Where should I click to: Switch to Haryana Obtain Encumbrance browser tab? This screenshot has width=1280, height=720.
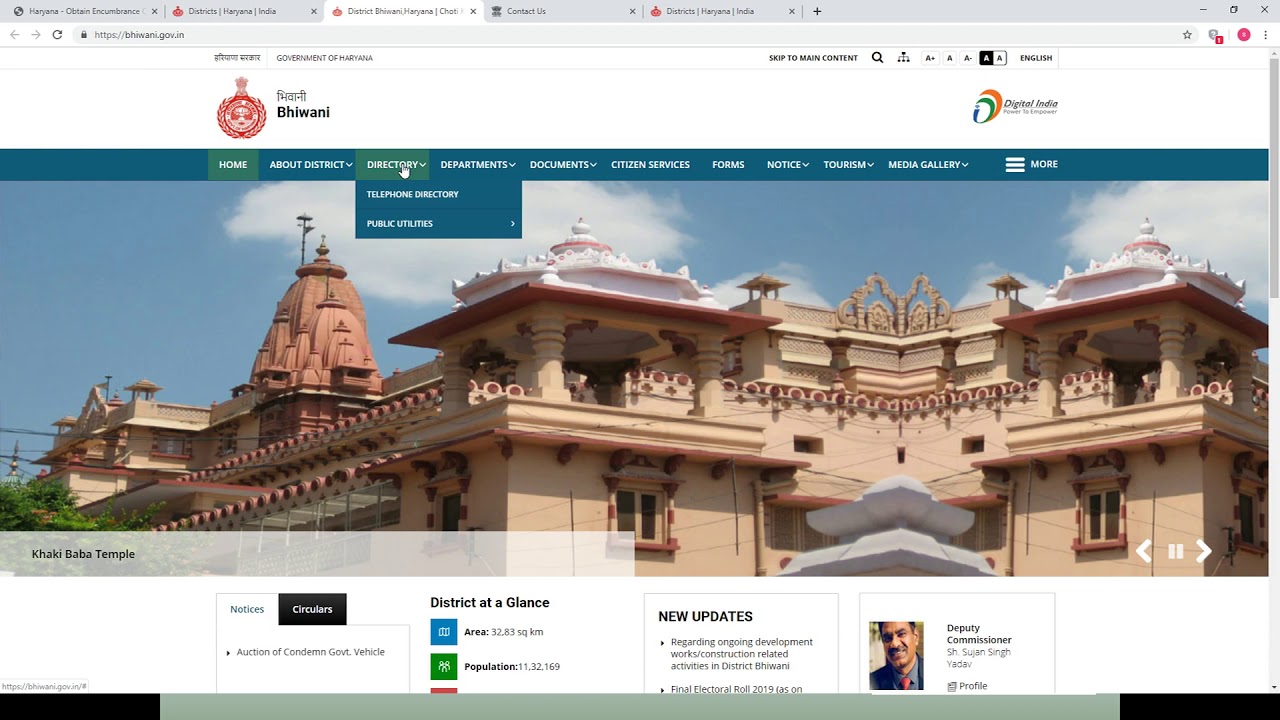click(83, 11)
